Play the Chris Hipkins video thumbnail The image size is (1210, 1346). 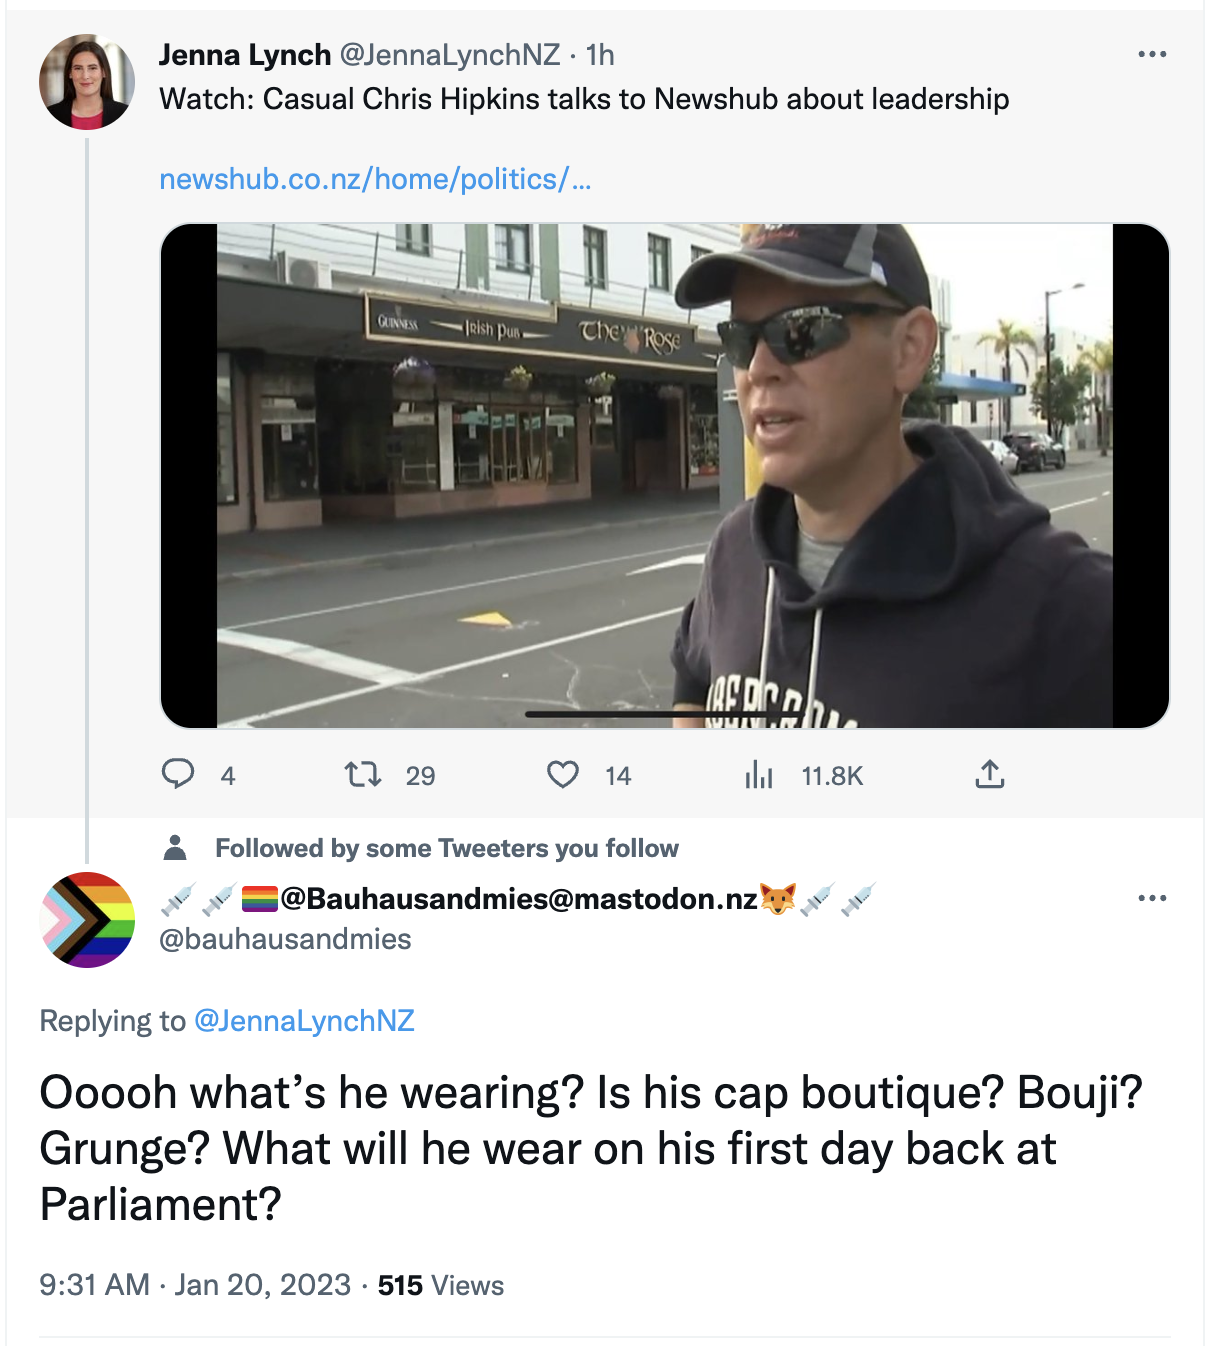tap(664, 475)
